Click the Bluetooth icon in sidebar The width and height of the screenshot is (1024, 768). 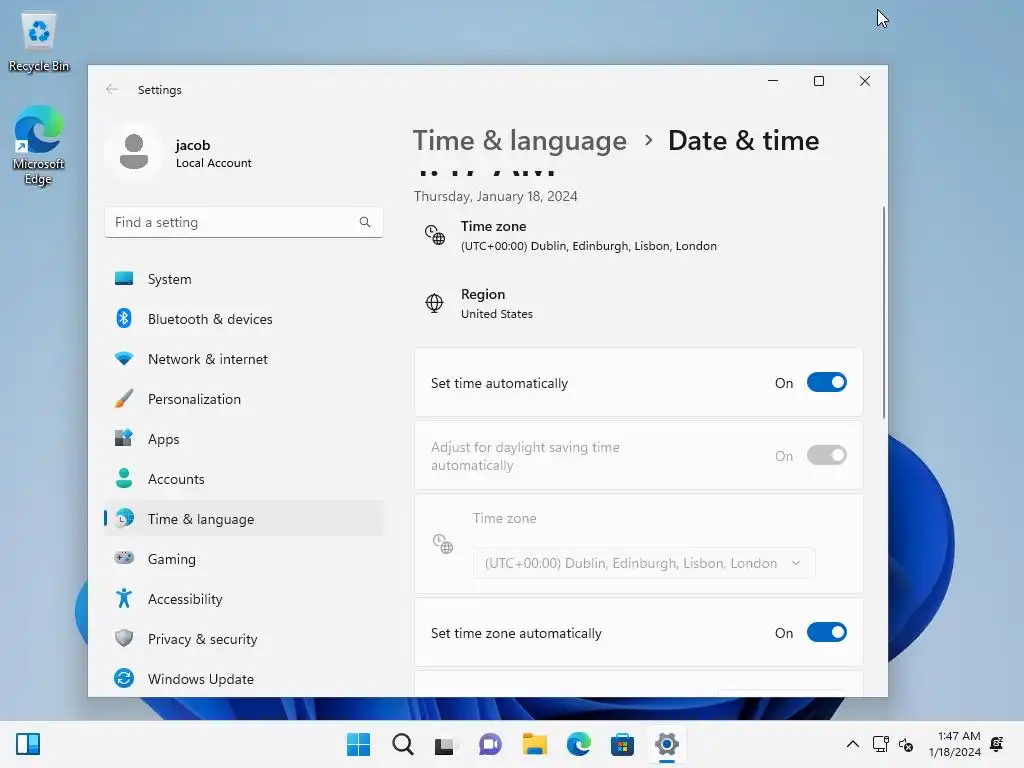123,319
